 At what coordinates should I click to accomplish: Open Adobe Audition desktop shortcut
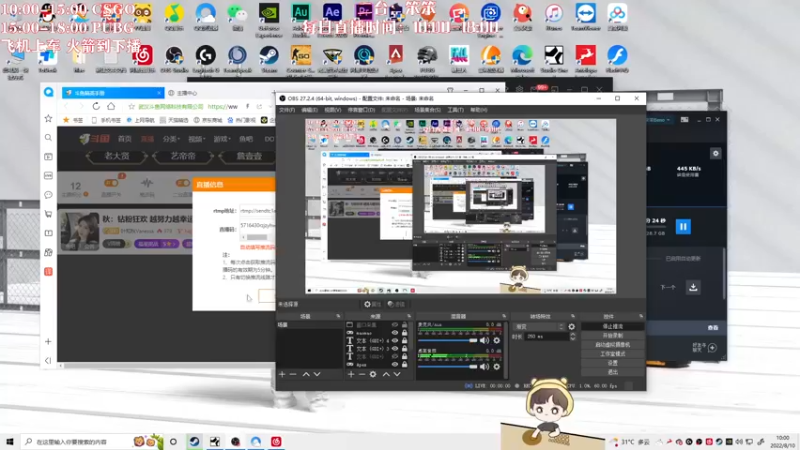301,14
